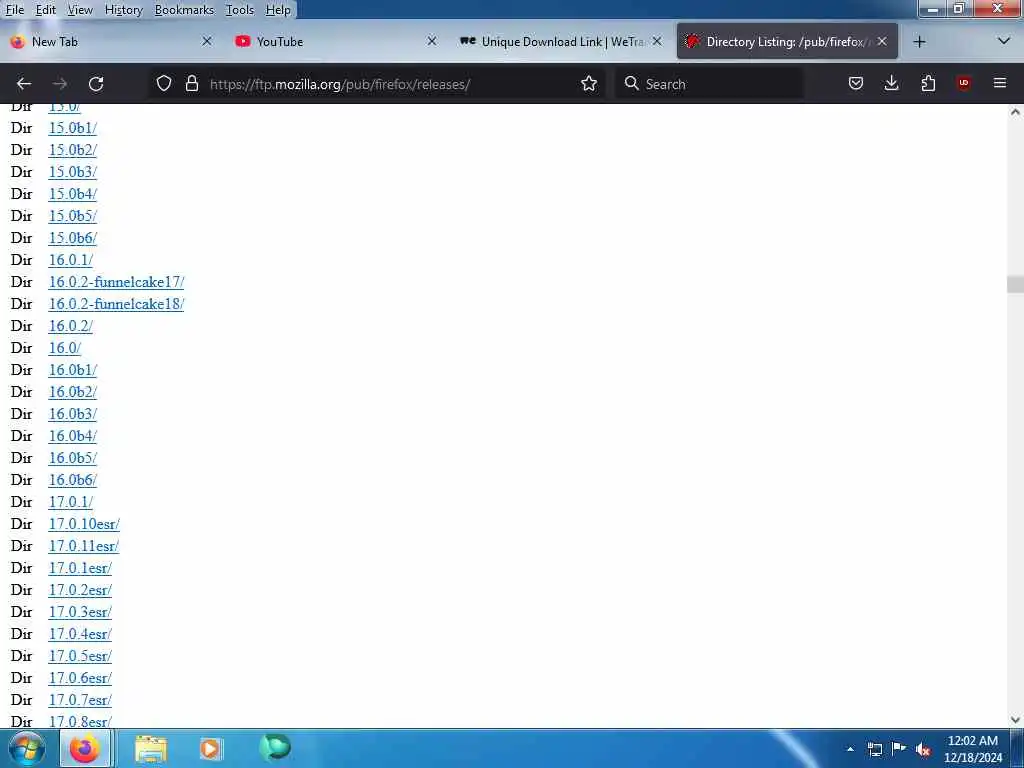Open the Windows Start menu
1024x768 pixels.
(x=27, y=748)
